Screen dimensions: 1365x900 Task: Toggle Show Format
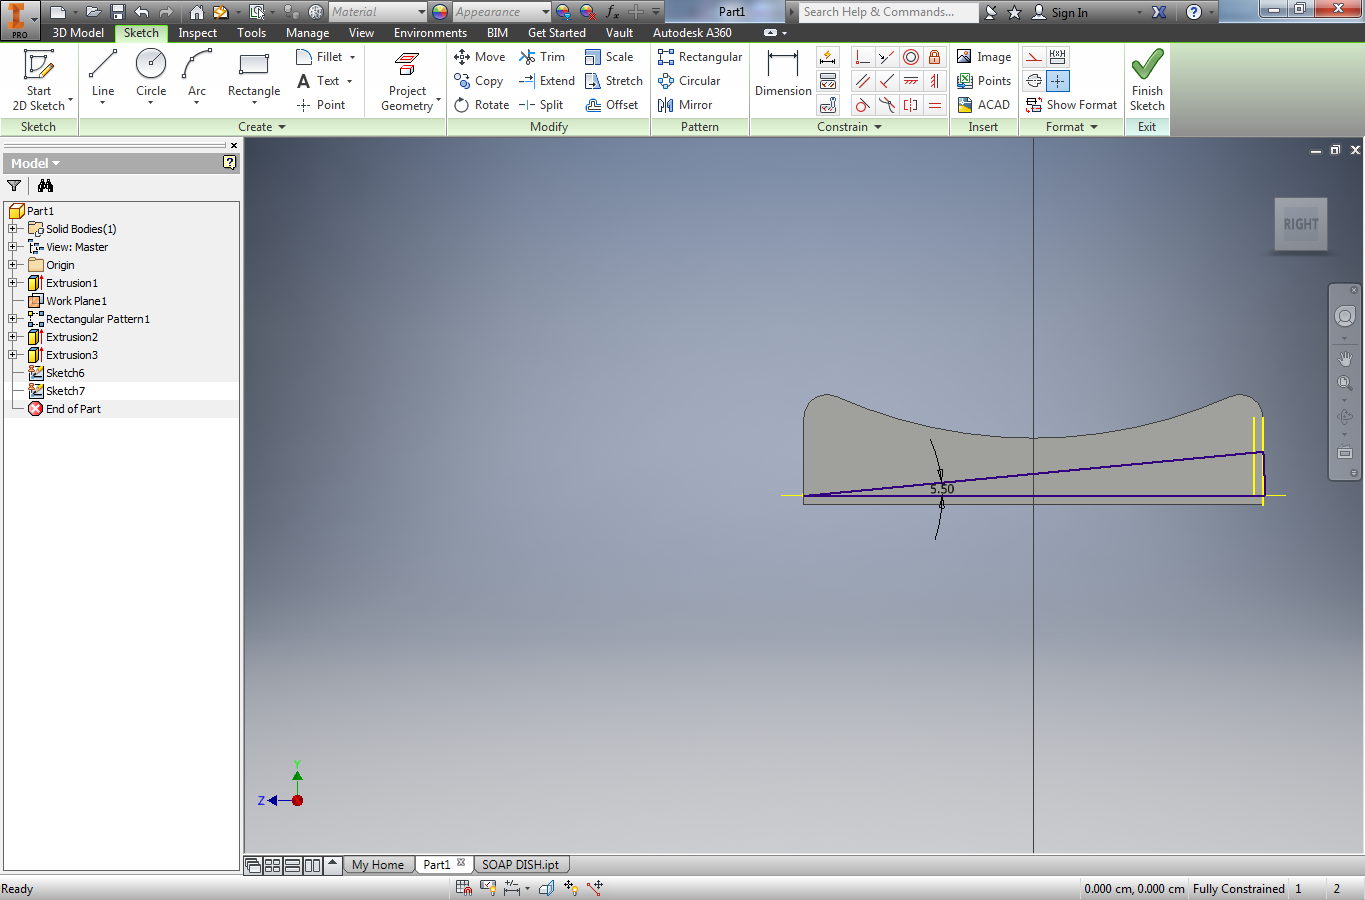pos(1072,105)
